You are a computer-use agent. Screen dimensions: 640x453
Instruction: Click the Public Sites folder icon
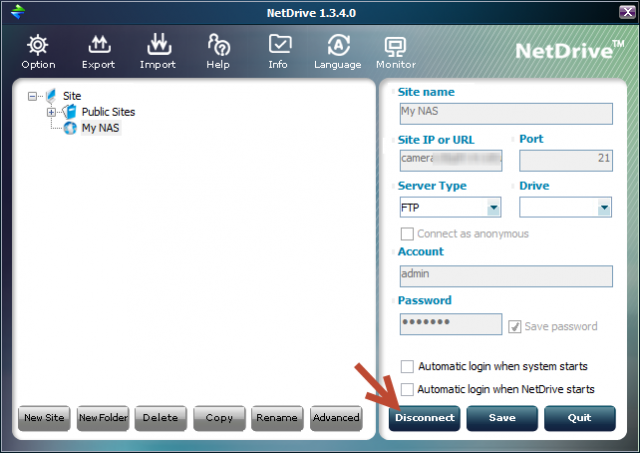(x=70, y=111)
